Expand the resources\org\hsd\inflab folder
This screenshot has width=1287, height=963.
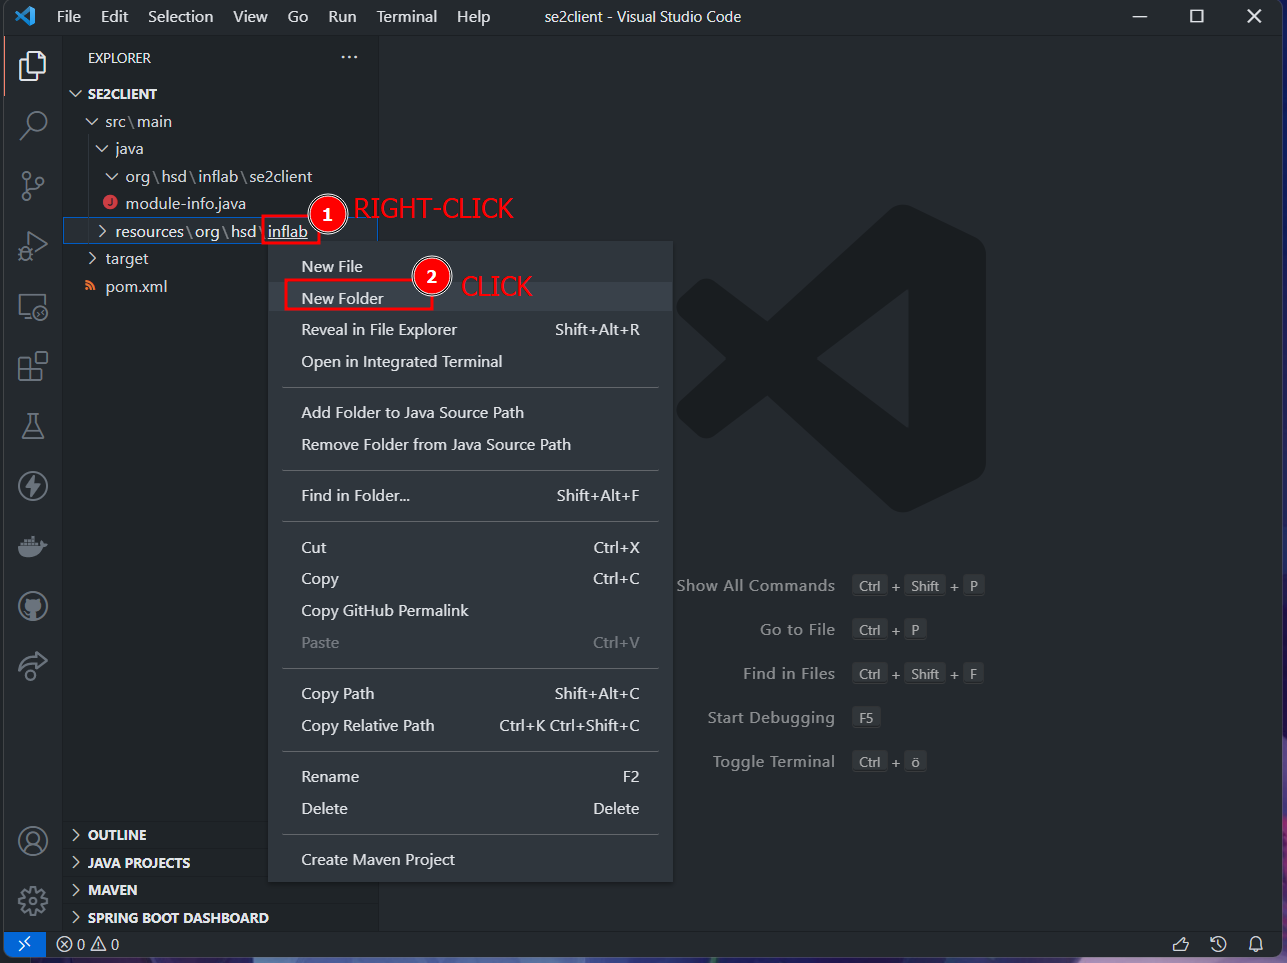click(x=102, y=232)
